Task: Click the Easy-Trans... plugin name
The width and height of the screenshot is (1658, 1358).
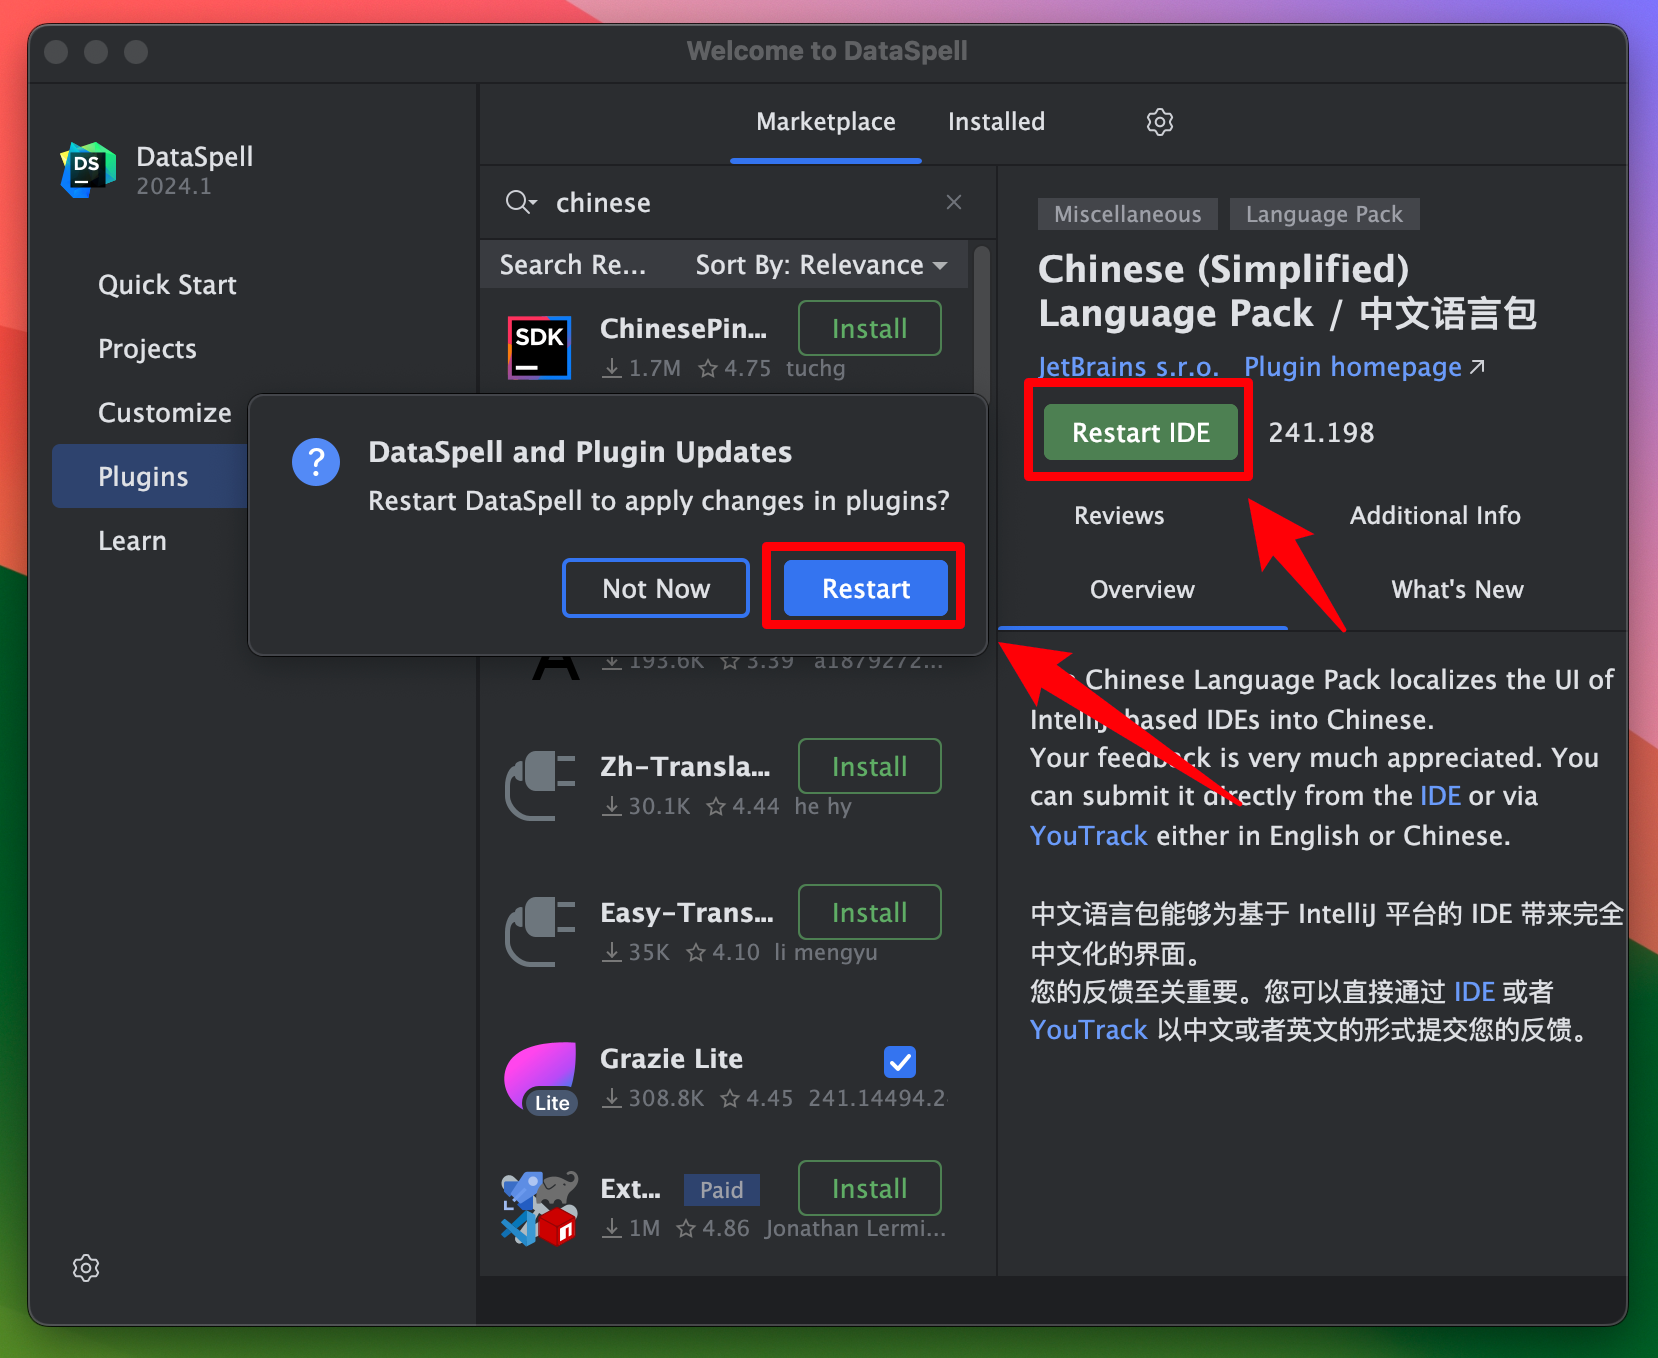Action: pyautogui.click(x=686, y=913)
